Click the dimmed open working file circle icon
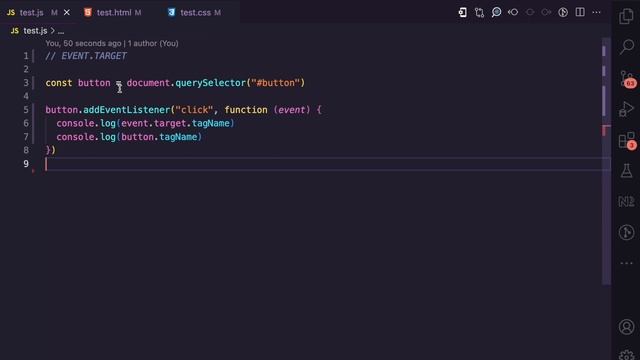 tap(530, 12)
